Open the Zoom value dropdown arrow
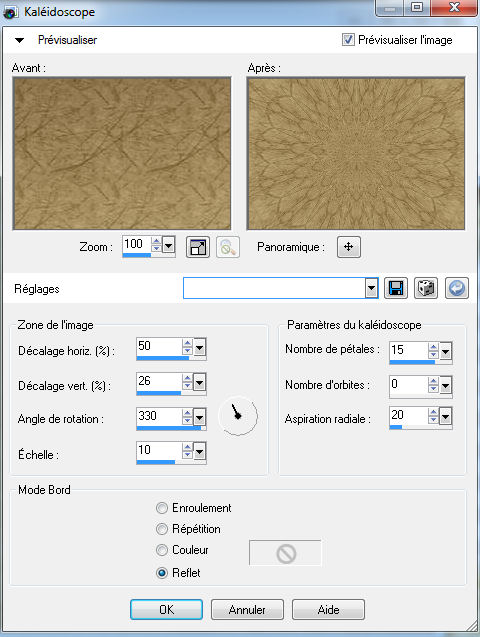 coord(169,245)
